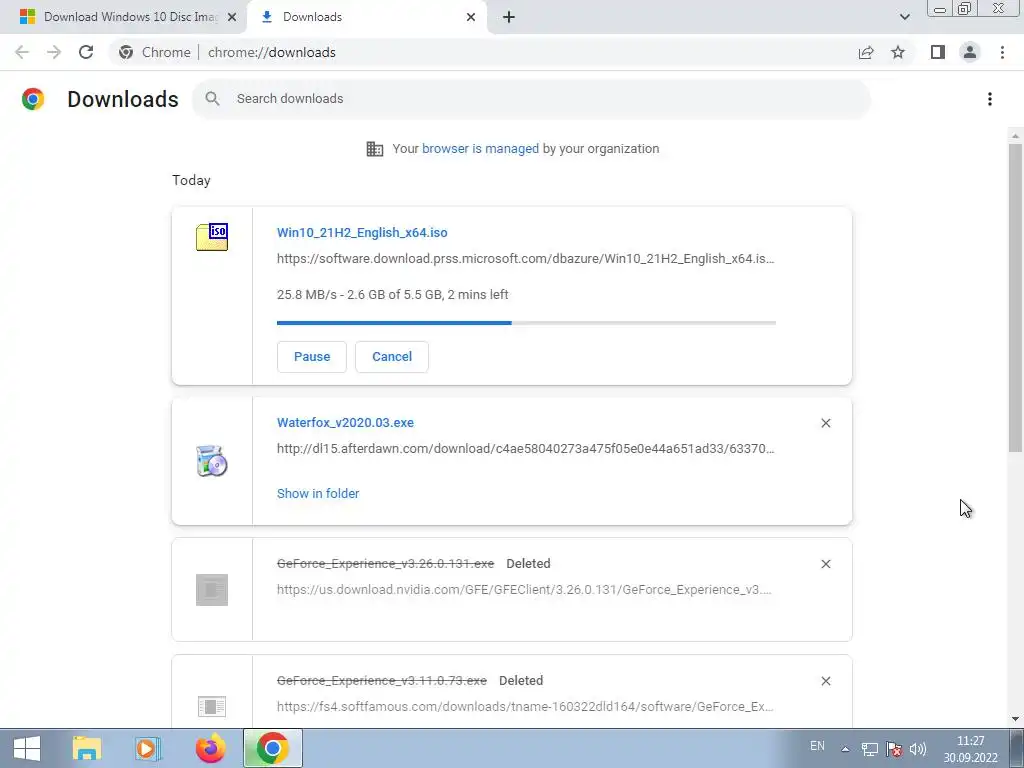Click the browser forward arrow
The height and width of the screenshot is (768, 1024).
(54, 52)
